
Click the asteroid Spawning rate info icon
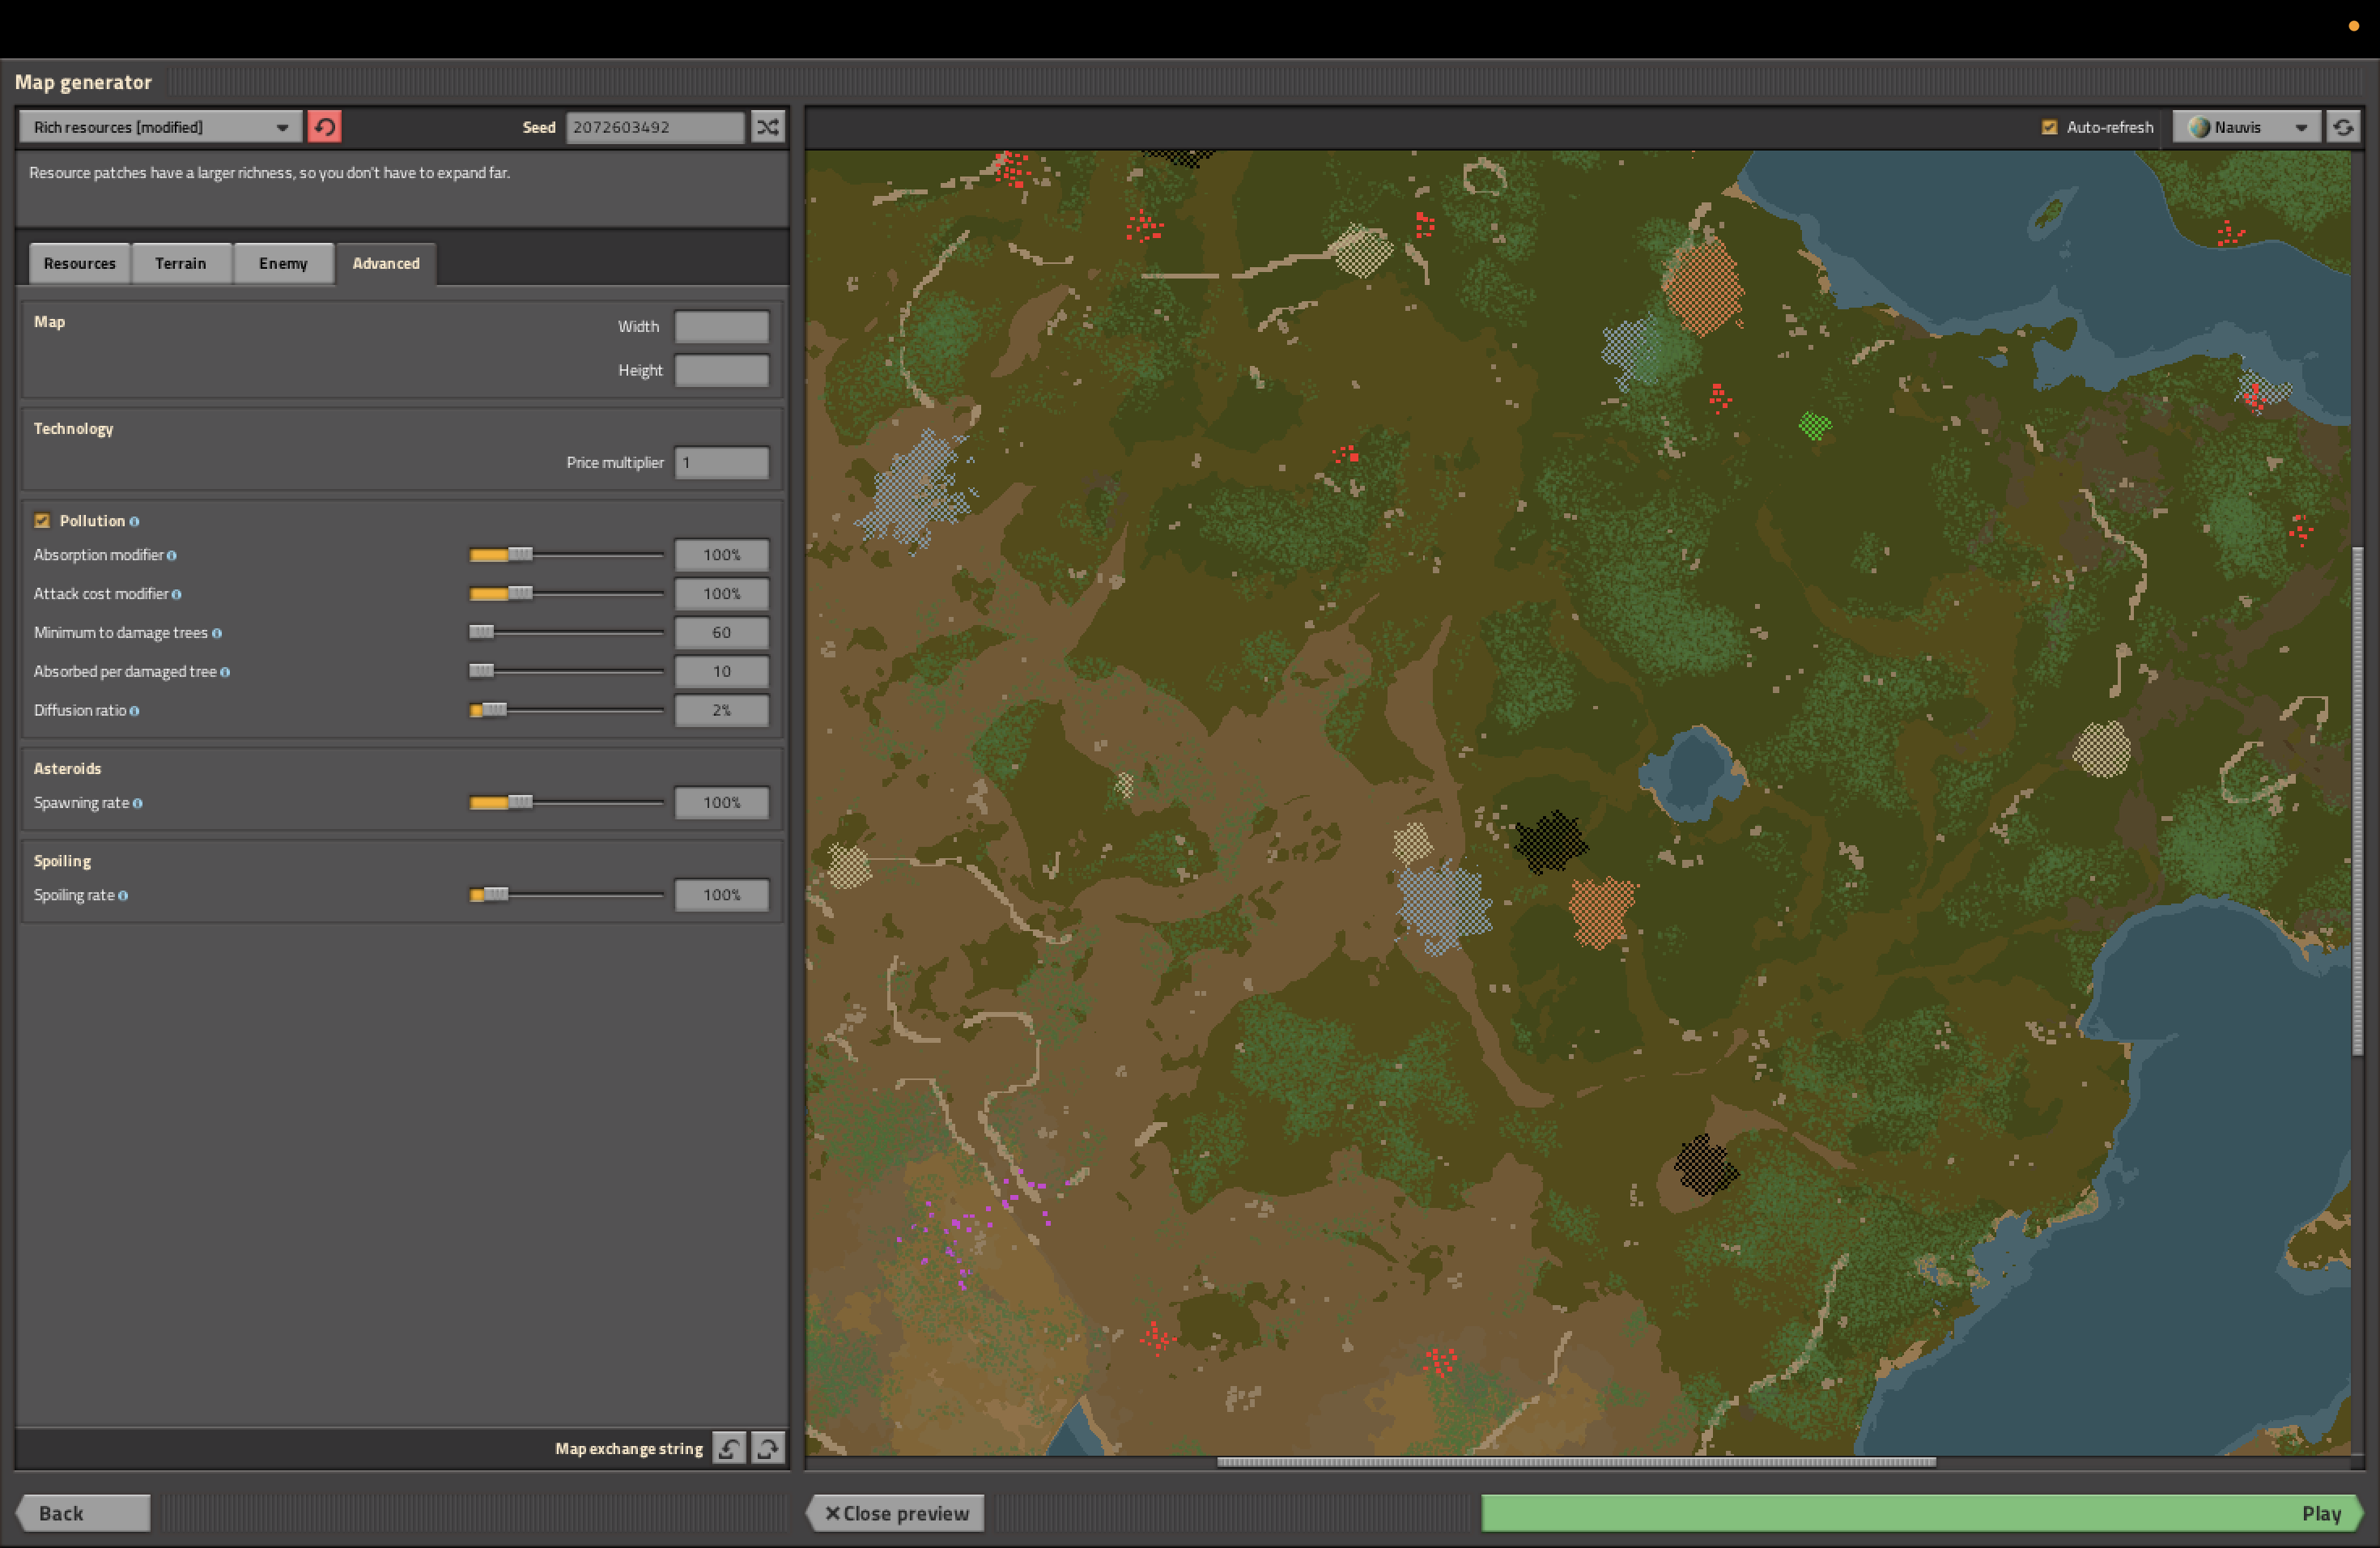click(137, 804)
